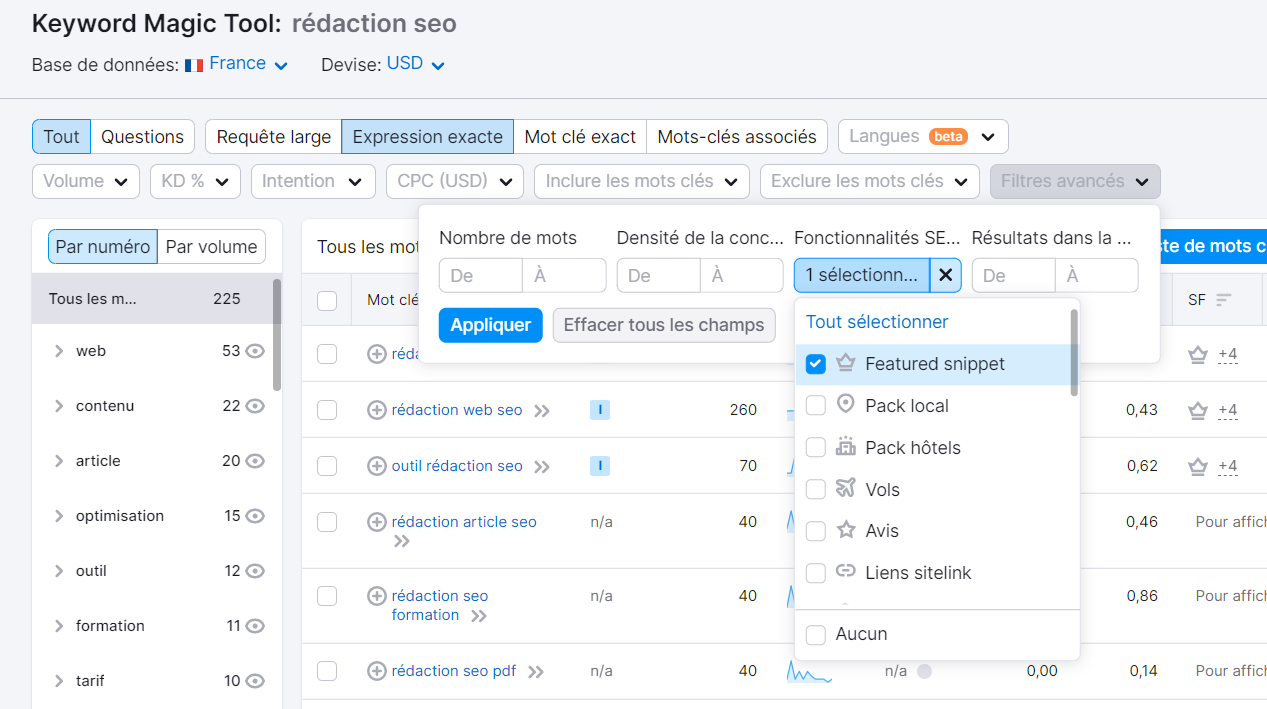This screenshot has width=1267, height=709.
Task: Click the intention badge on "outil rédaction seo"
Action: click(599, 466)
